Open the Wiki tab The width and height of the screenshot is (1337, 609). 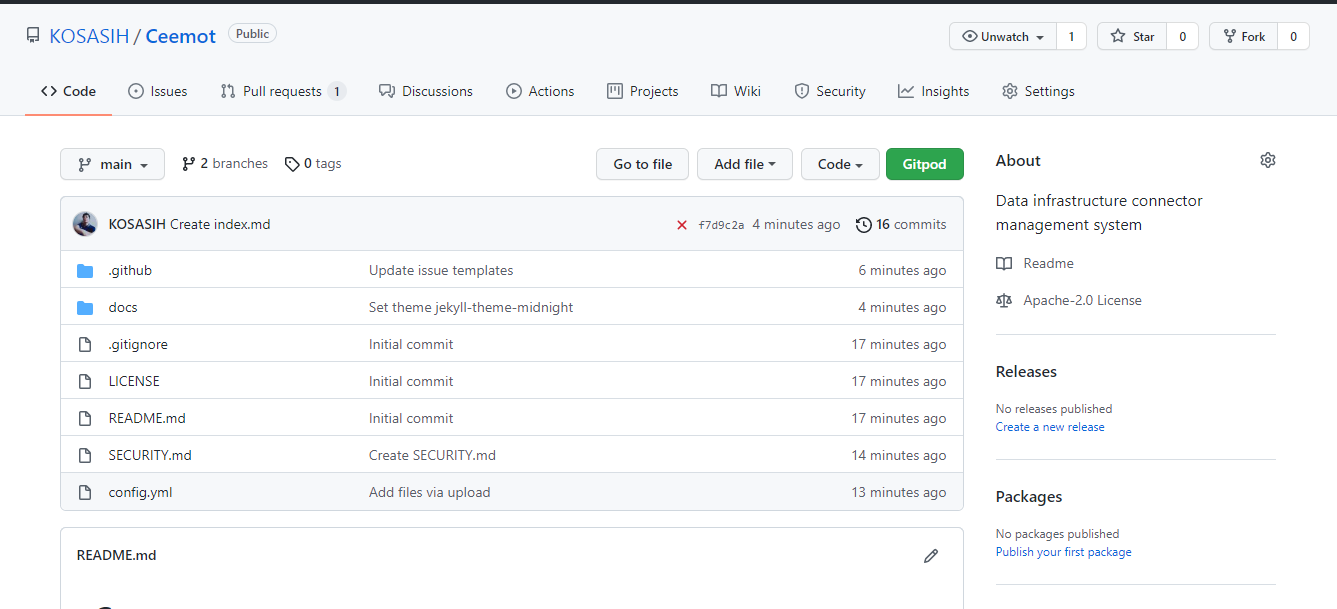736,91
